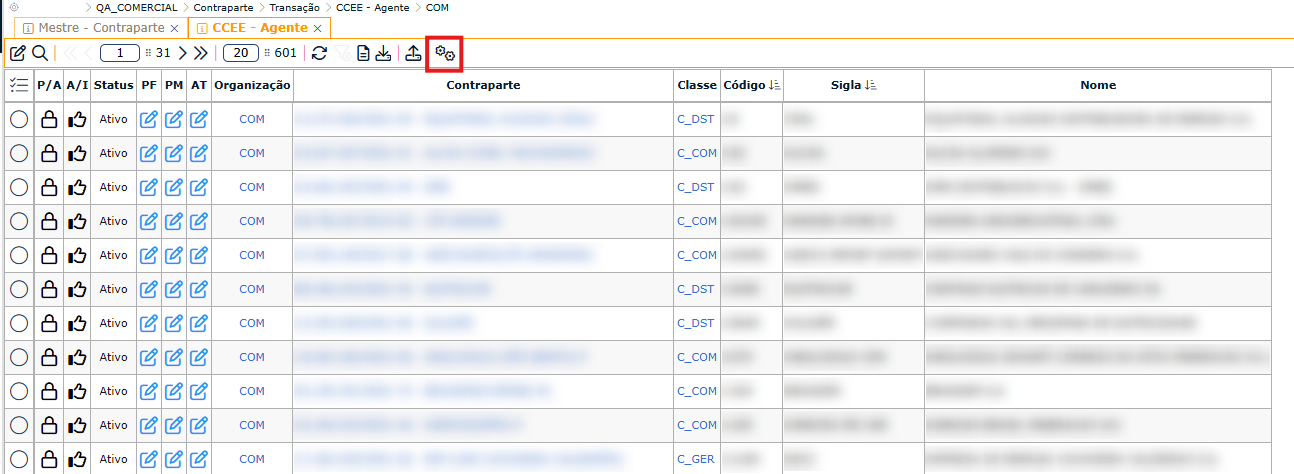Click the QA_COMERCIAL breadcrumb
Image resolution: width=1294 pixels, height=474 pixels.
pos(137,7)
